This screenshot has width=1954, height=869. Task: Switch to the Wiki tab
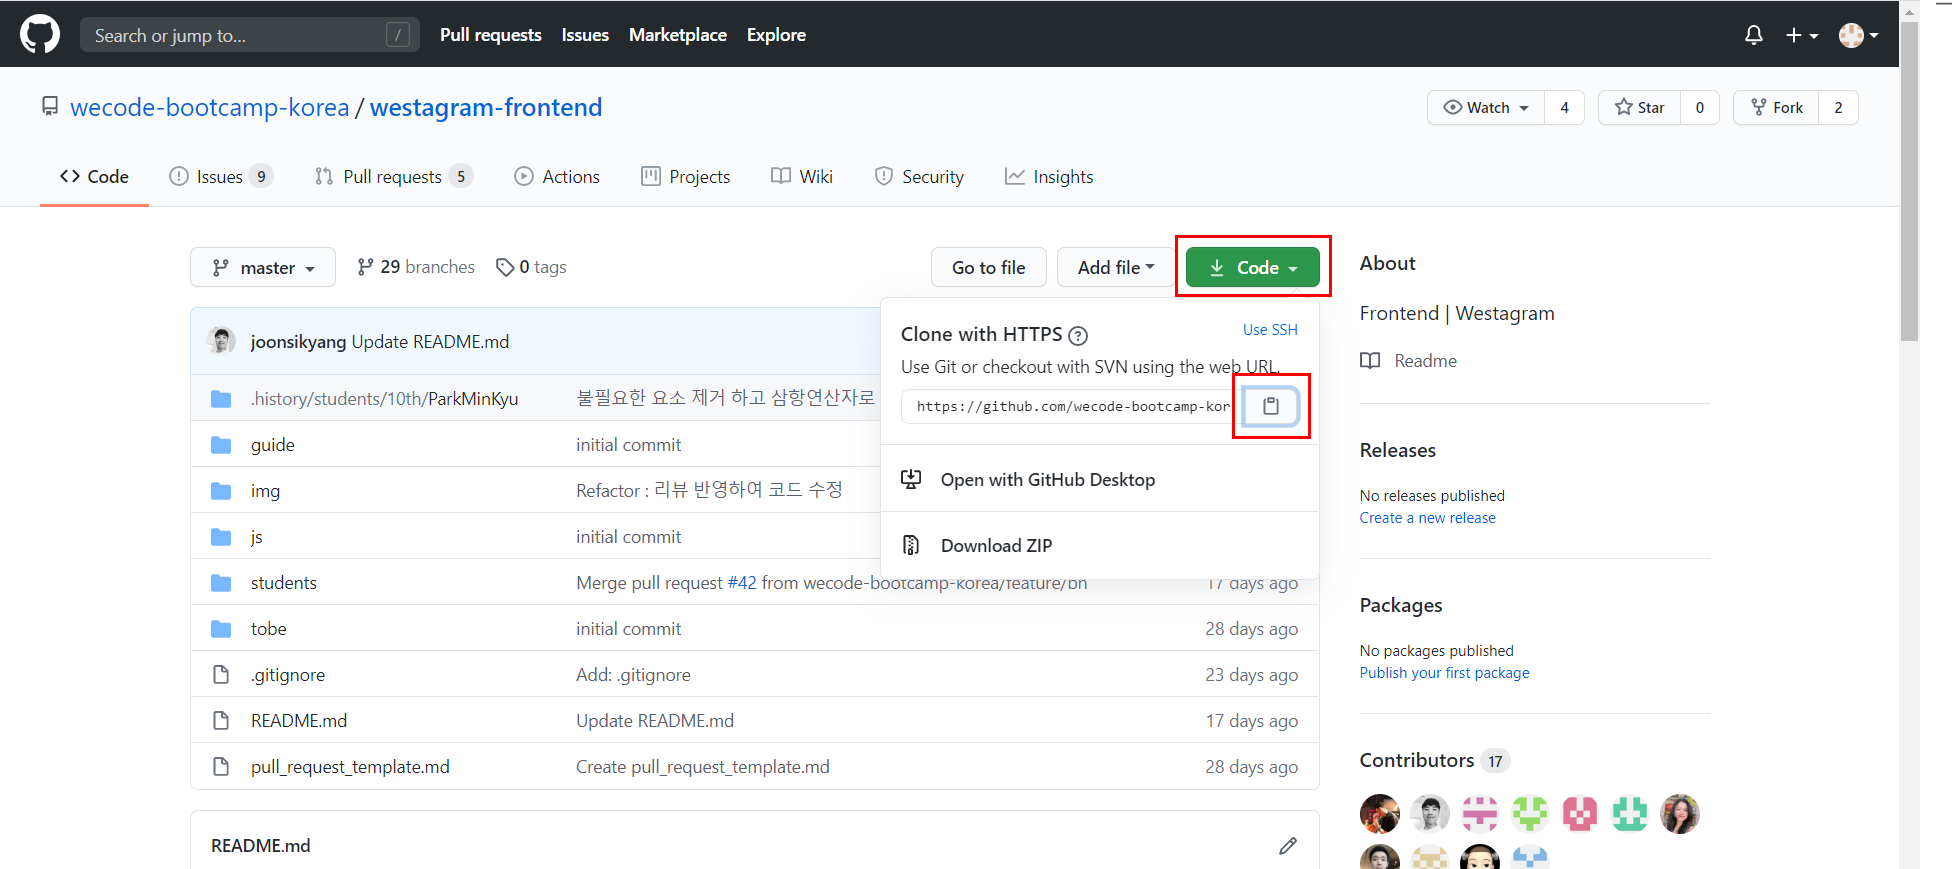(x=802, y=177)
